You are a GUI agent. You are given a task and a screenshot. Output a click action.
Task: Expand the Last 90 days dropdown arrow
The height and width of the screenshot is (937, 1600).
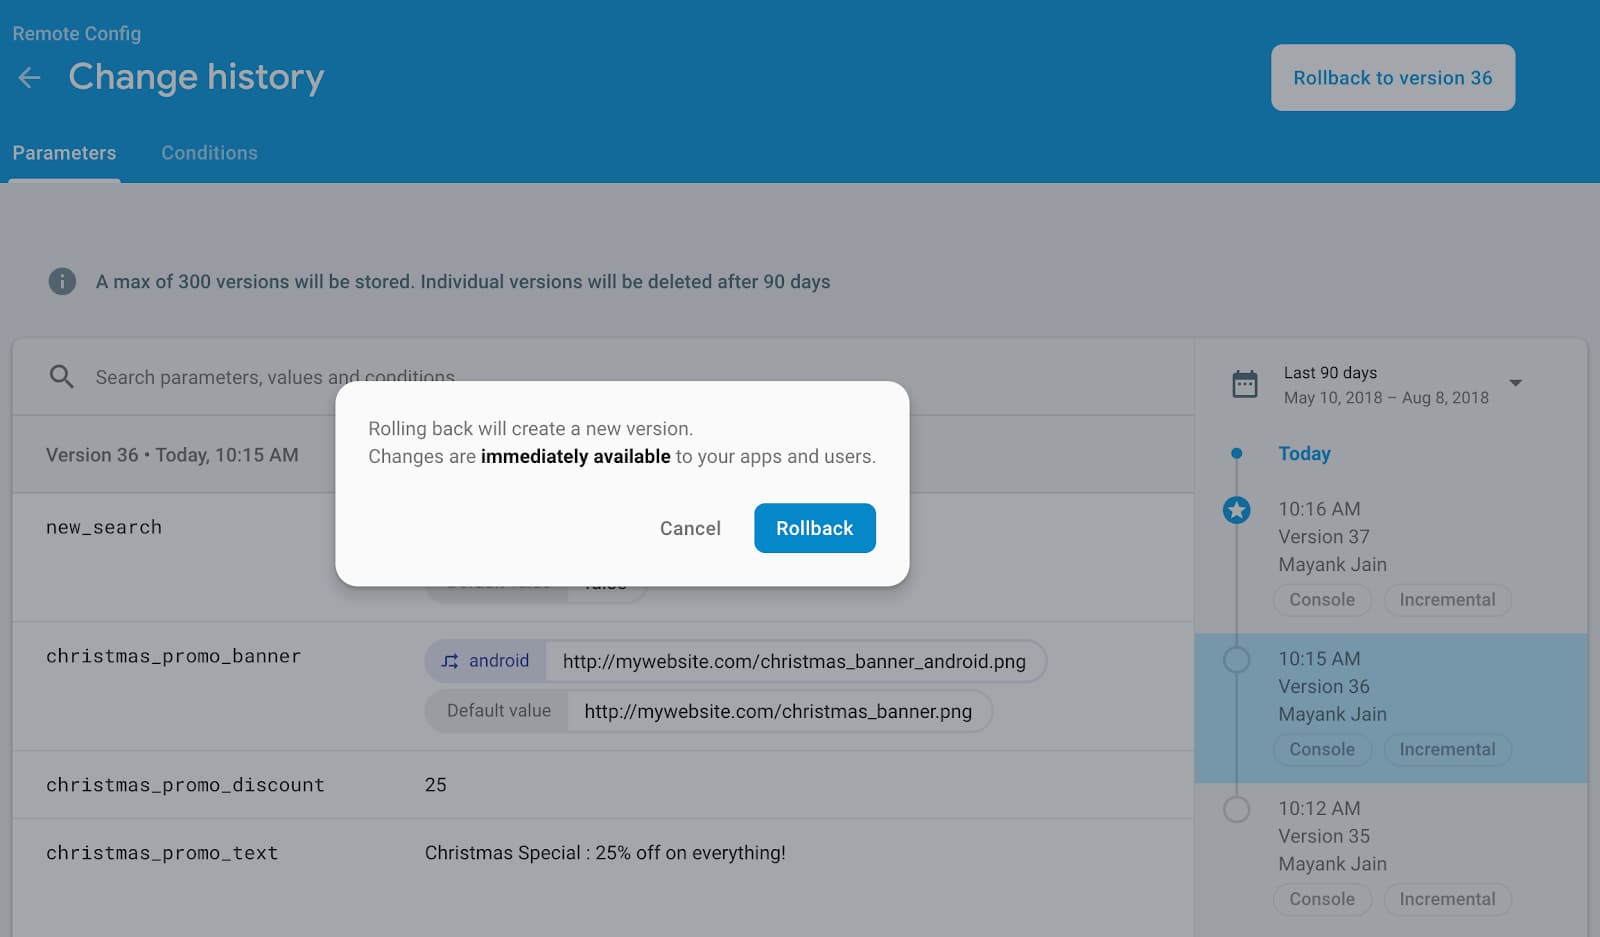(1516, 383)
